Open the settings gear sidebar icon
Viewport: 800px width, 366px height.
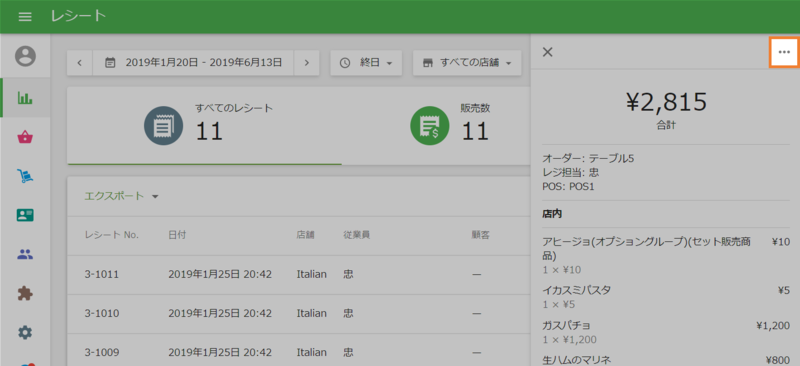25,332
